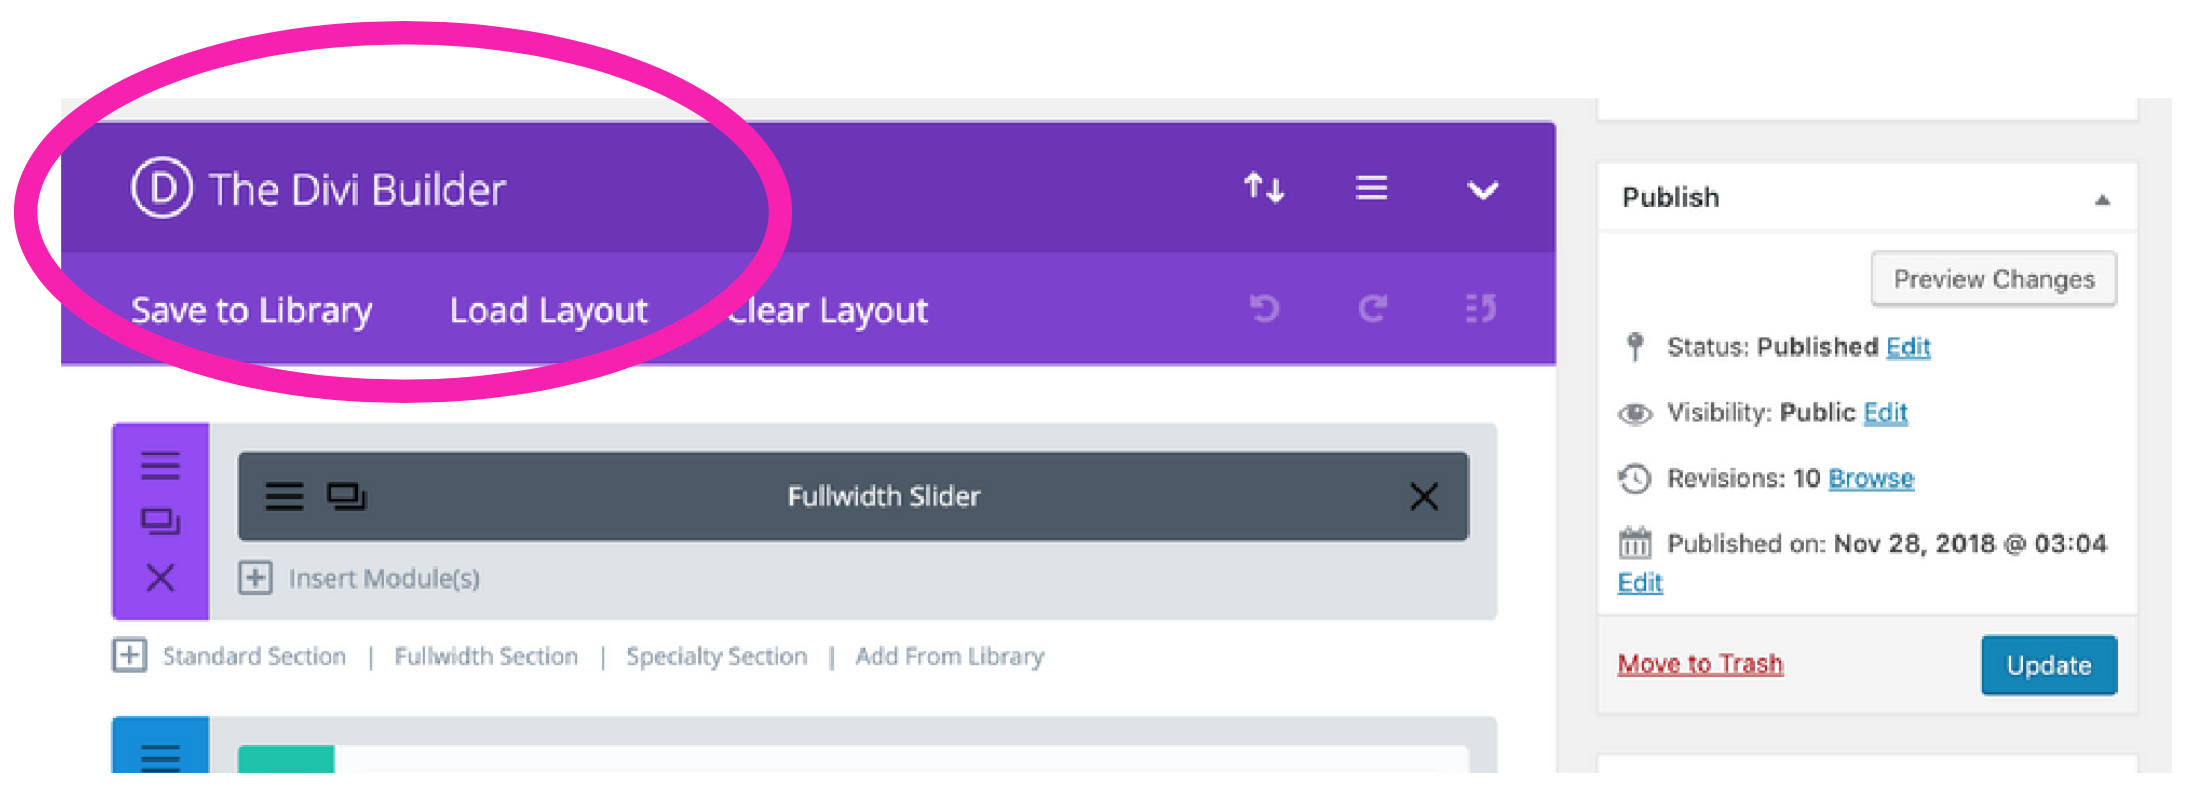
Task: Click the reorder sections arrows icon
Action: [x=1264, y=188]
